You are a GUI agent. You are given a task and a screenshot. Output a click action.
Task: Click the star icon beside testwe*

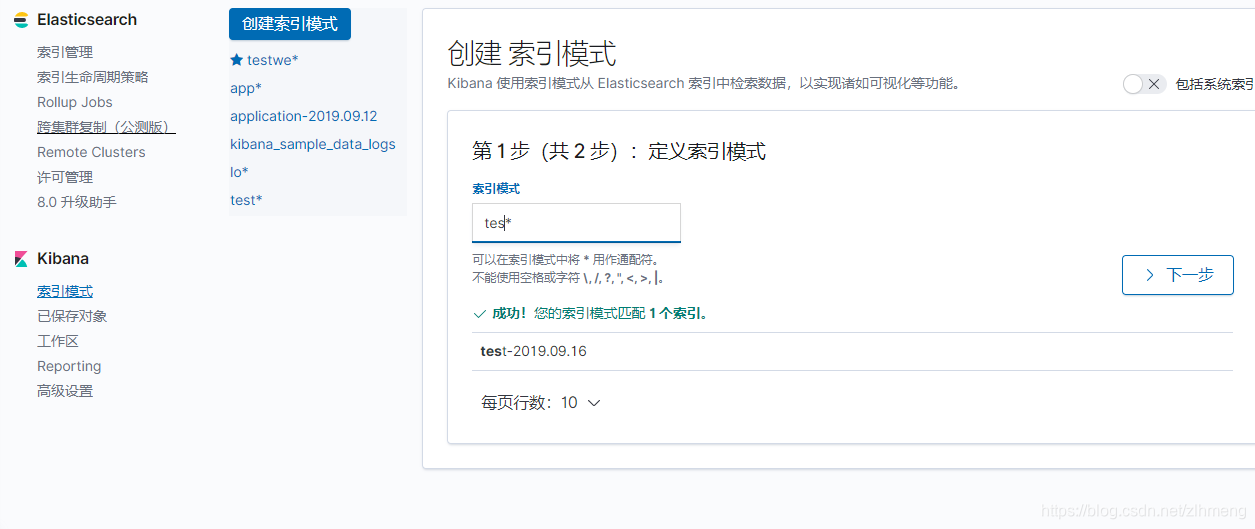(x=237, y=60)
